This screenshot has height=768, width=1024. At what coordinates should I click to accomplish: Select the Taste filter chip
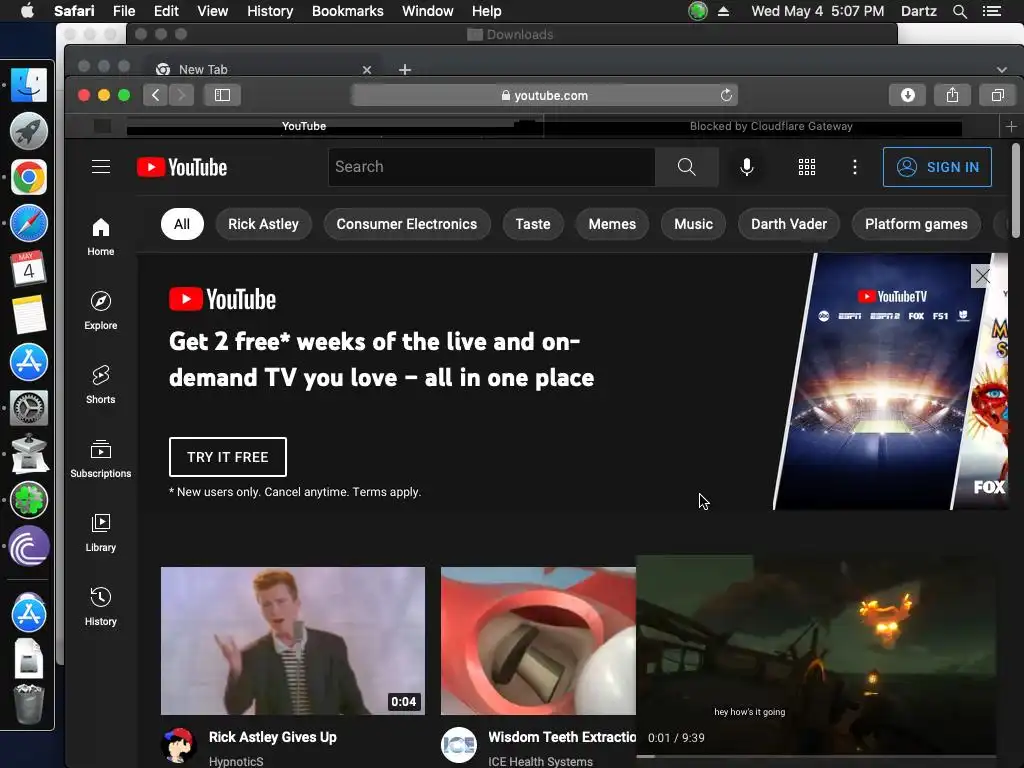[533, 224]
